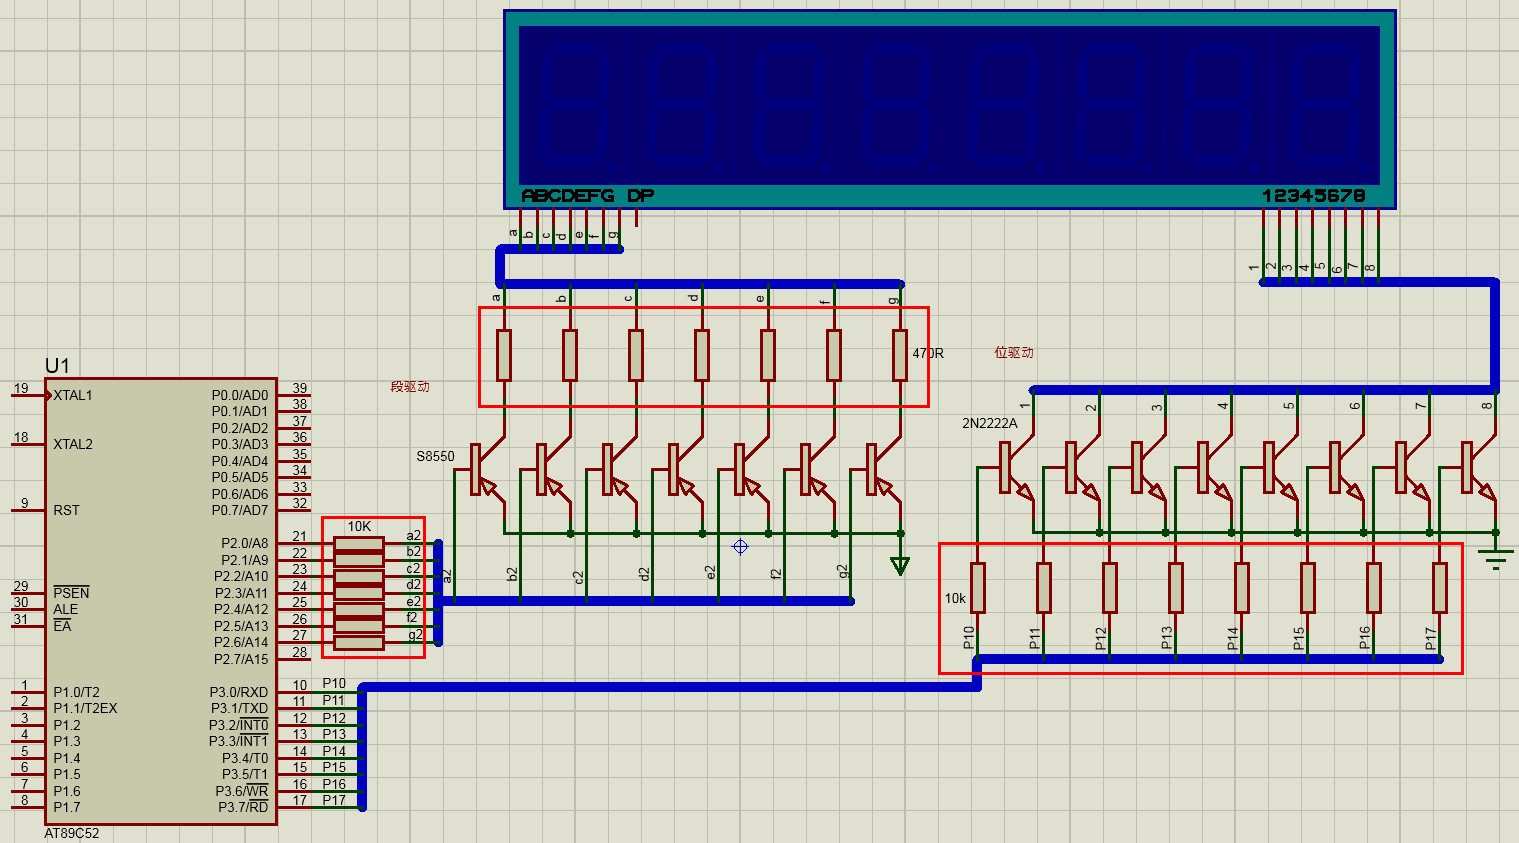Select the top 10K resistor of the a2 row
Viewport: 1519px width, 843px height.
[358, 544]
